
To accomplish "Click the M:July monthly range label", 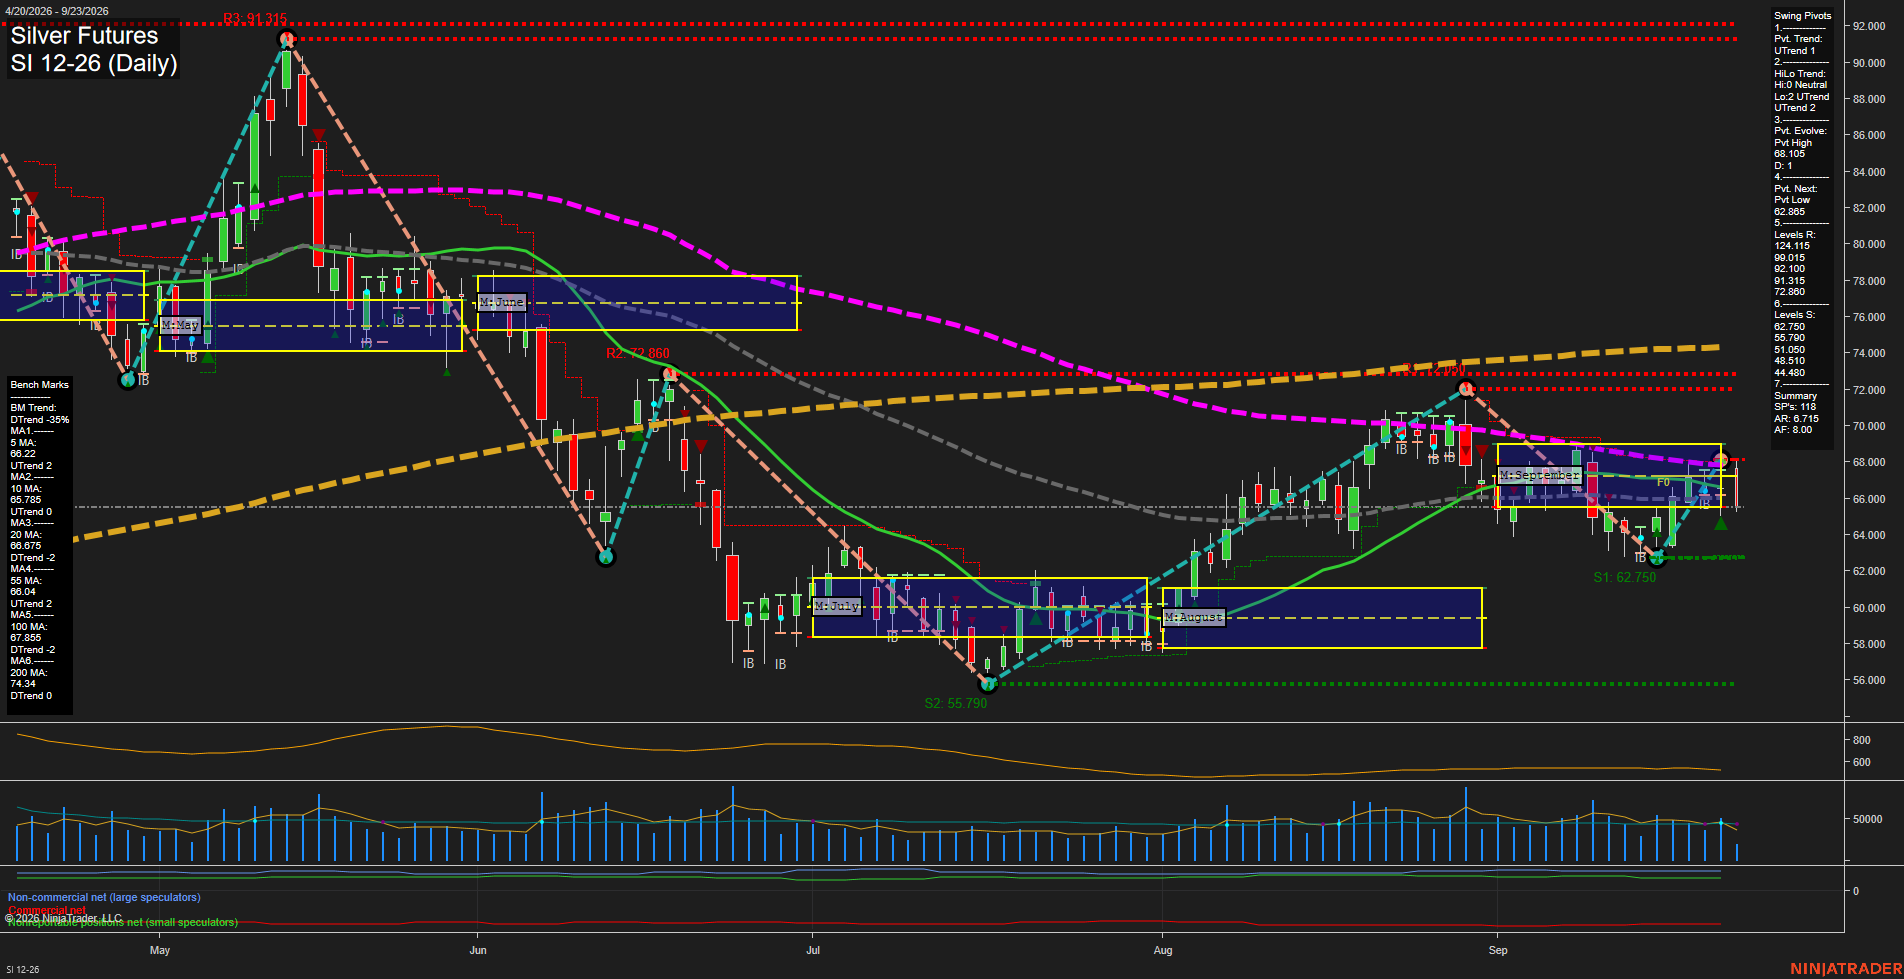I will (x=837, y=606).
